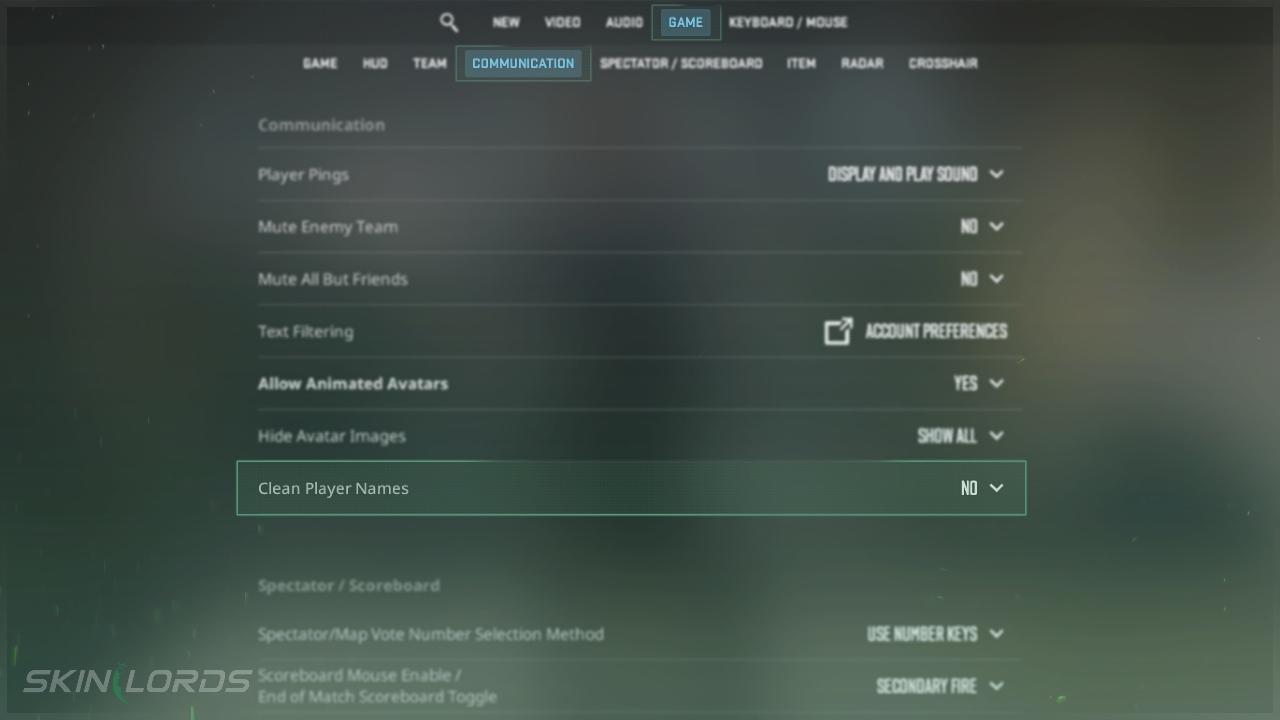Click the Text Filtering label
The width and height of the screenshot is (1280, 720).
tap(306, 332)
